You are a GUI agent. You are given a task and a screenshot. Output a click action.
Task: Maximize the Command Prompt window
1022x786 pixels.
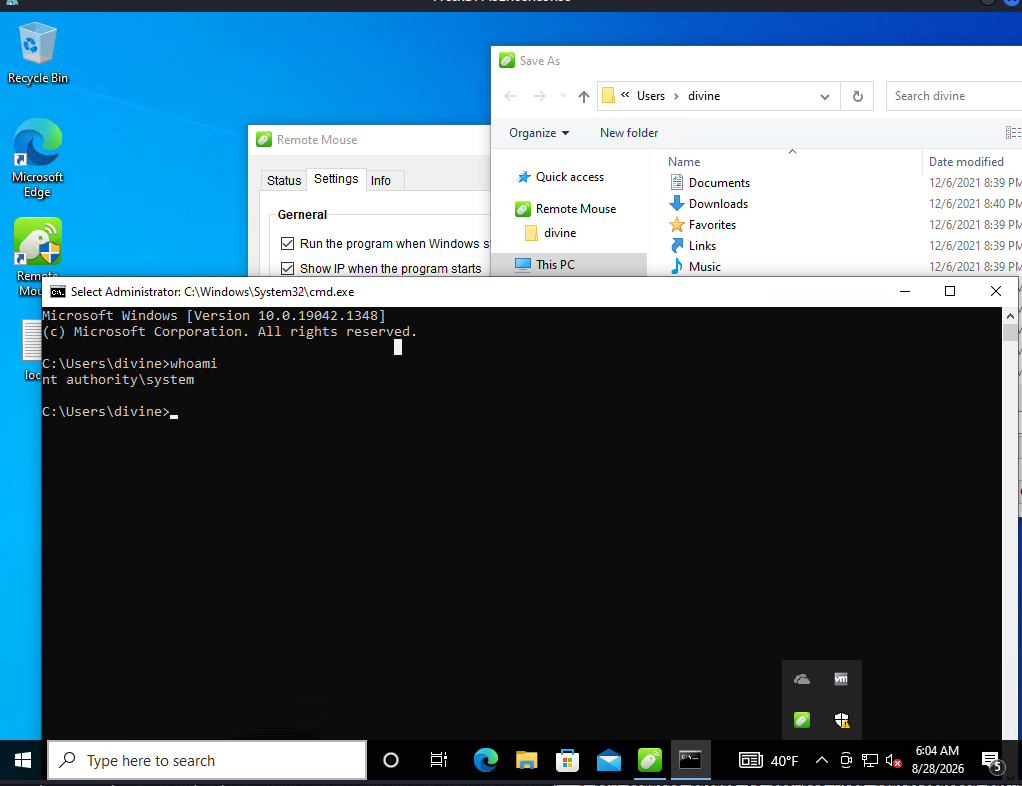point(950,291)
